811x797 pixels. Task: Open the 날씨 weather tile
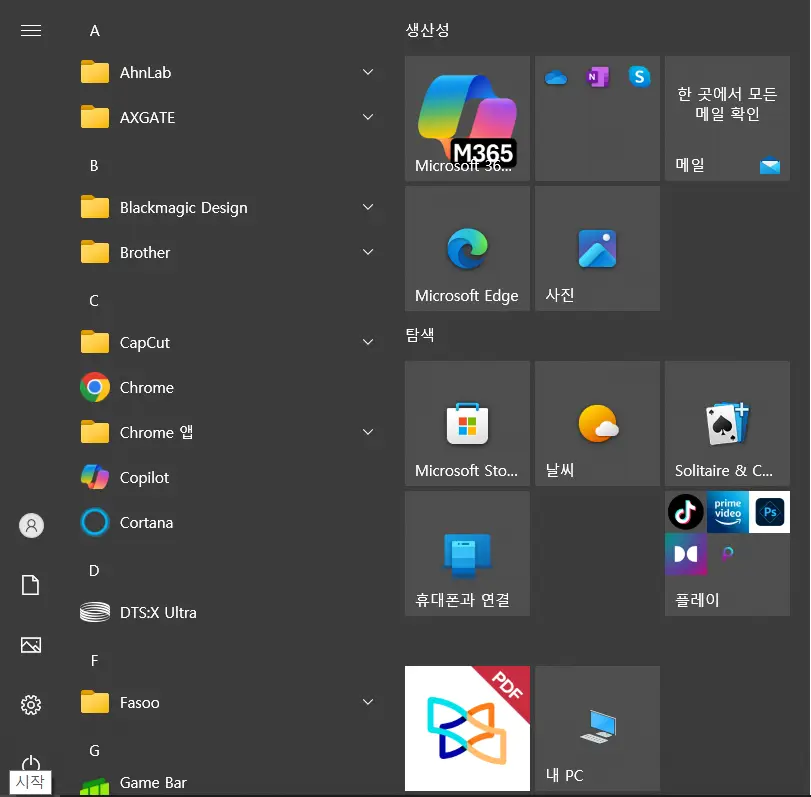pos(597,423)
